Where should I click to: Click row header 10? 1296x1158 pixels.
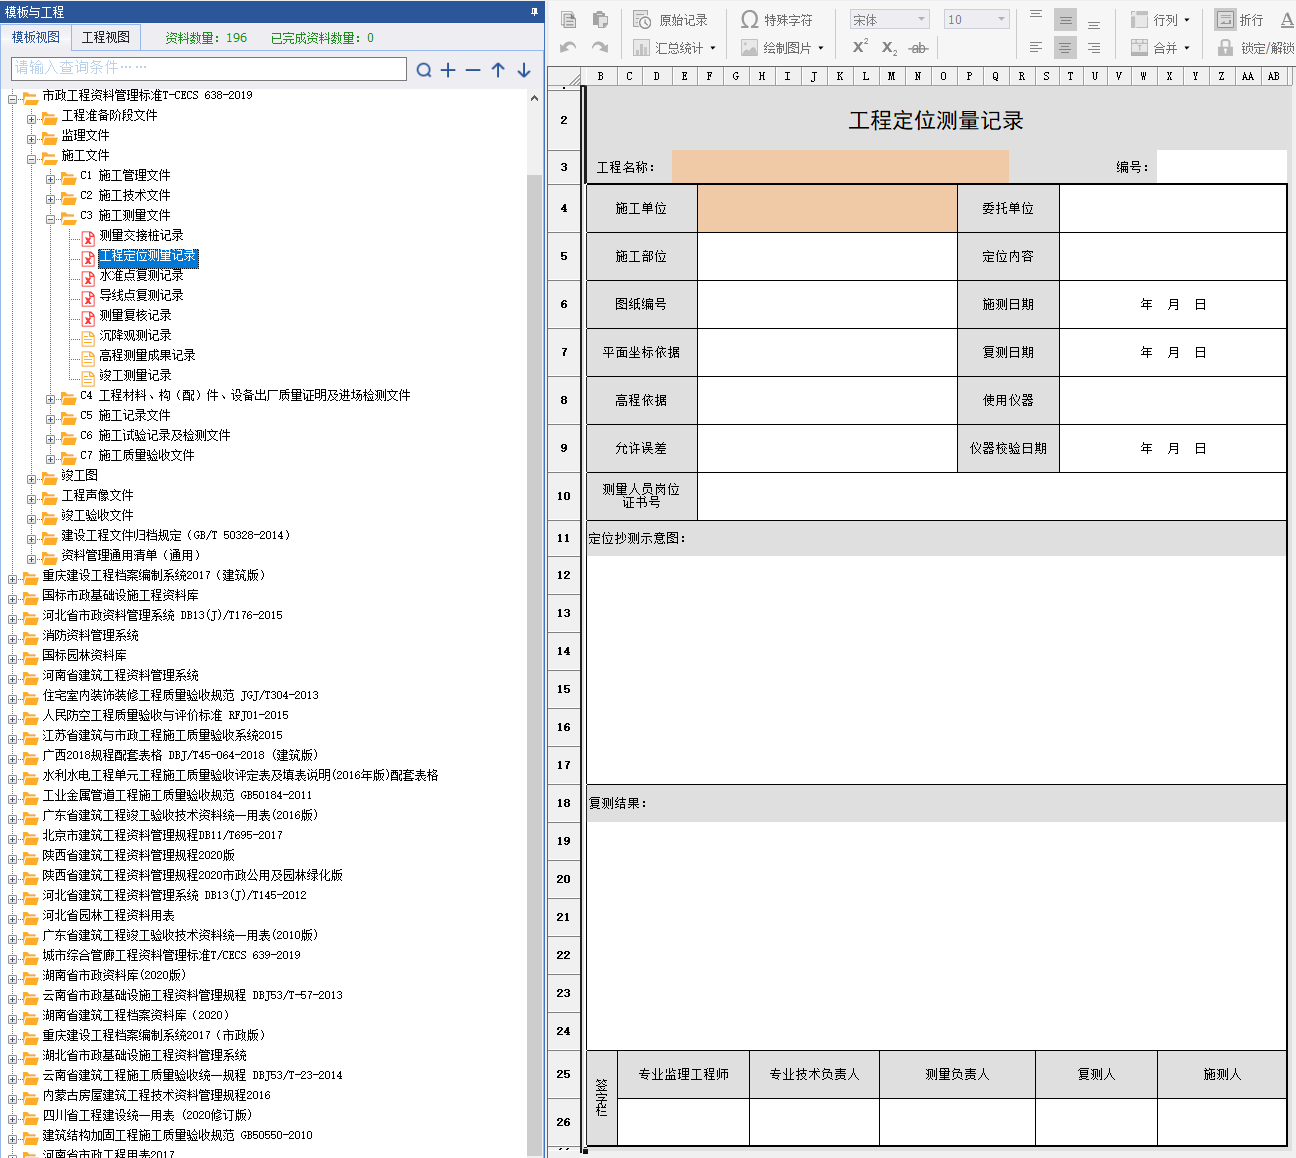564,496
